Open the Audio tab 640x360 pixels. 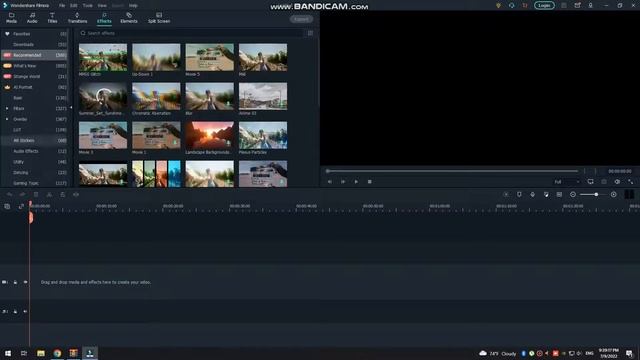[32, 18]
